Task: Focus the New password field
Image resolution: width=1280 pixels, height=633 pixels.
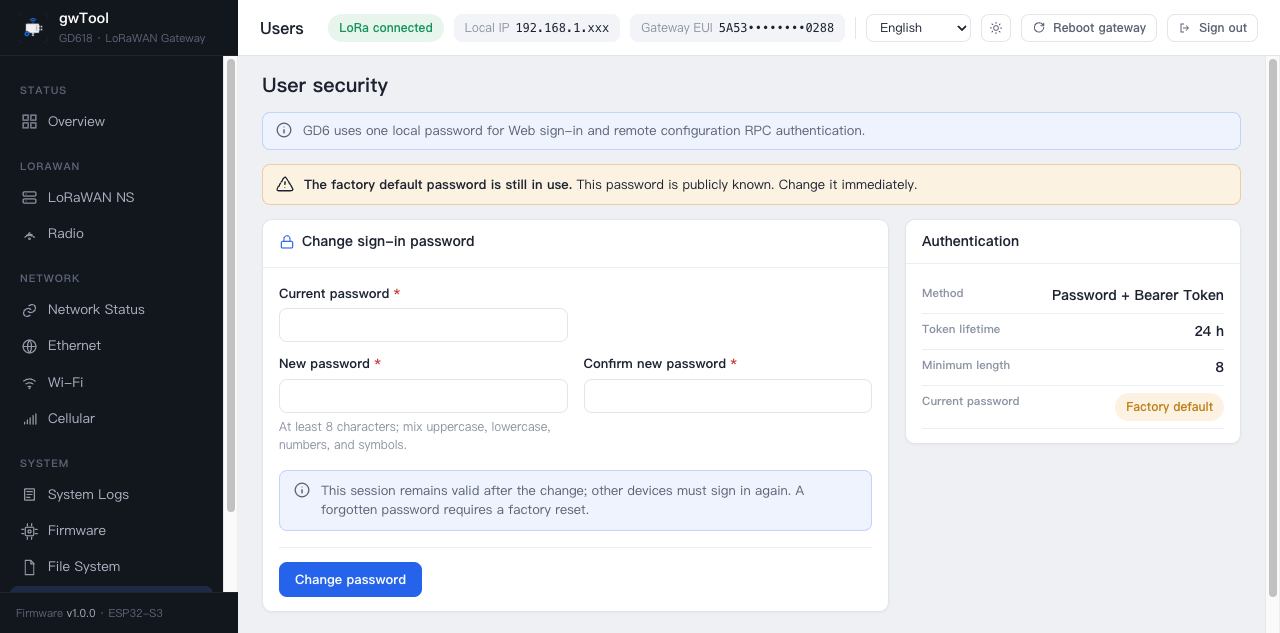Action: [423, 396]
